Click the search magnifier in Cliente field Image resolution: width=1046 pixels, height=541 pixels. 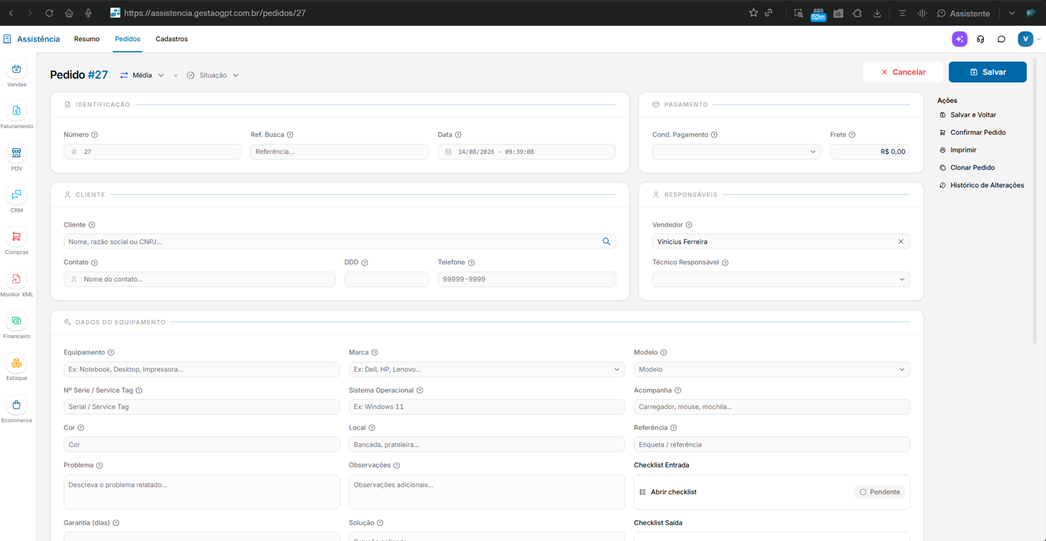(x=606, y=241)
